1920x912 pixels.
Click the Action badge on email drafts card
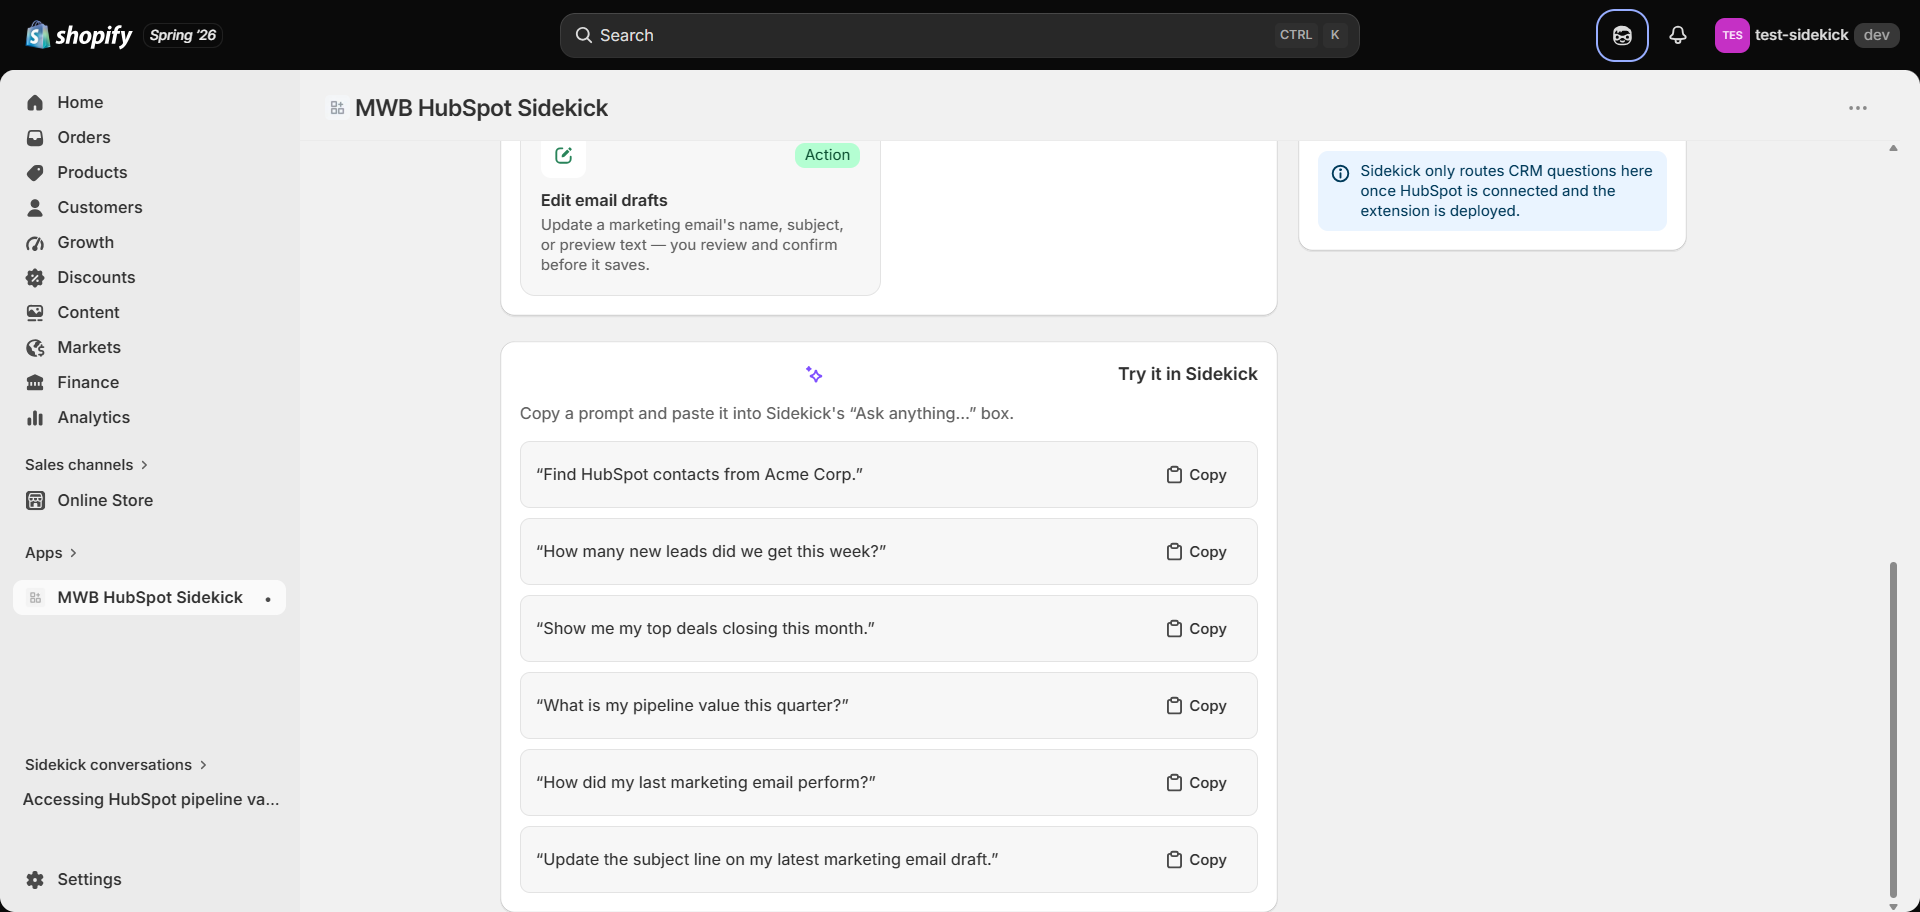point(827,155)
